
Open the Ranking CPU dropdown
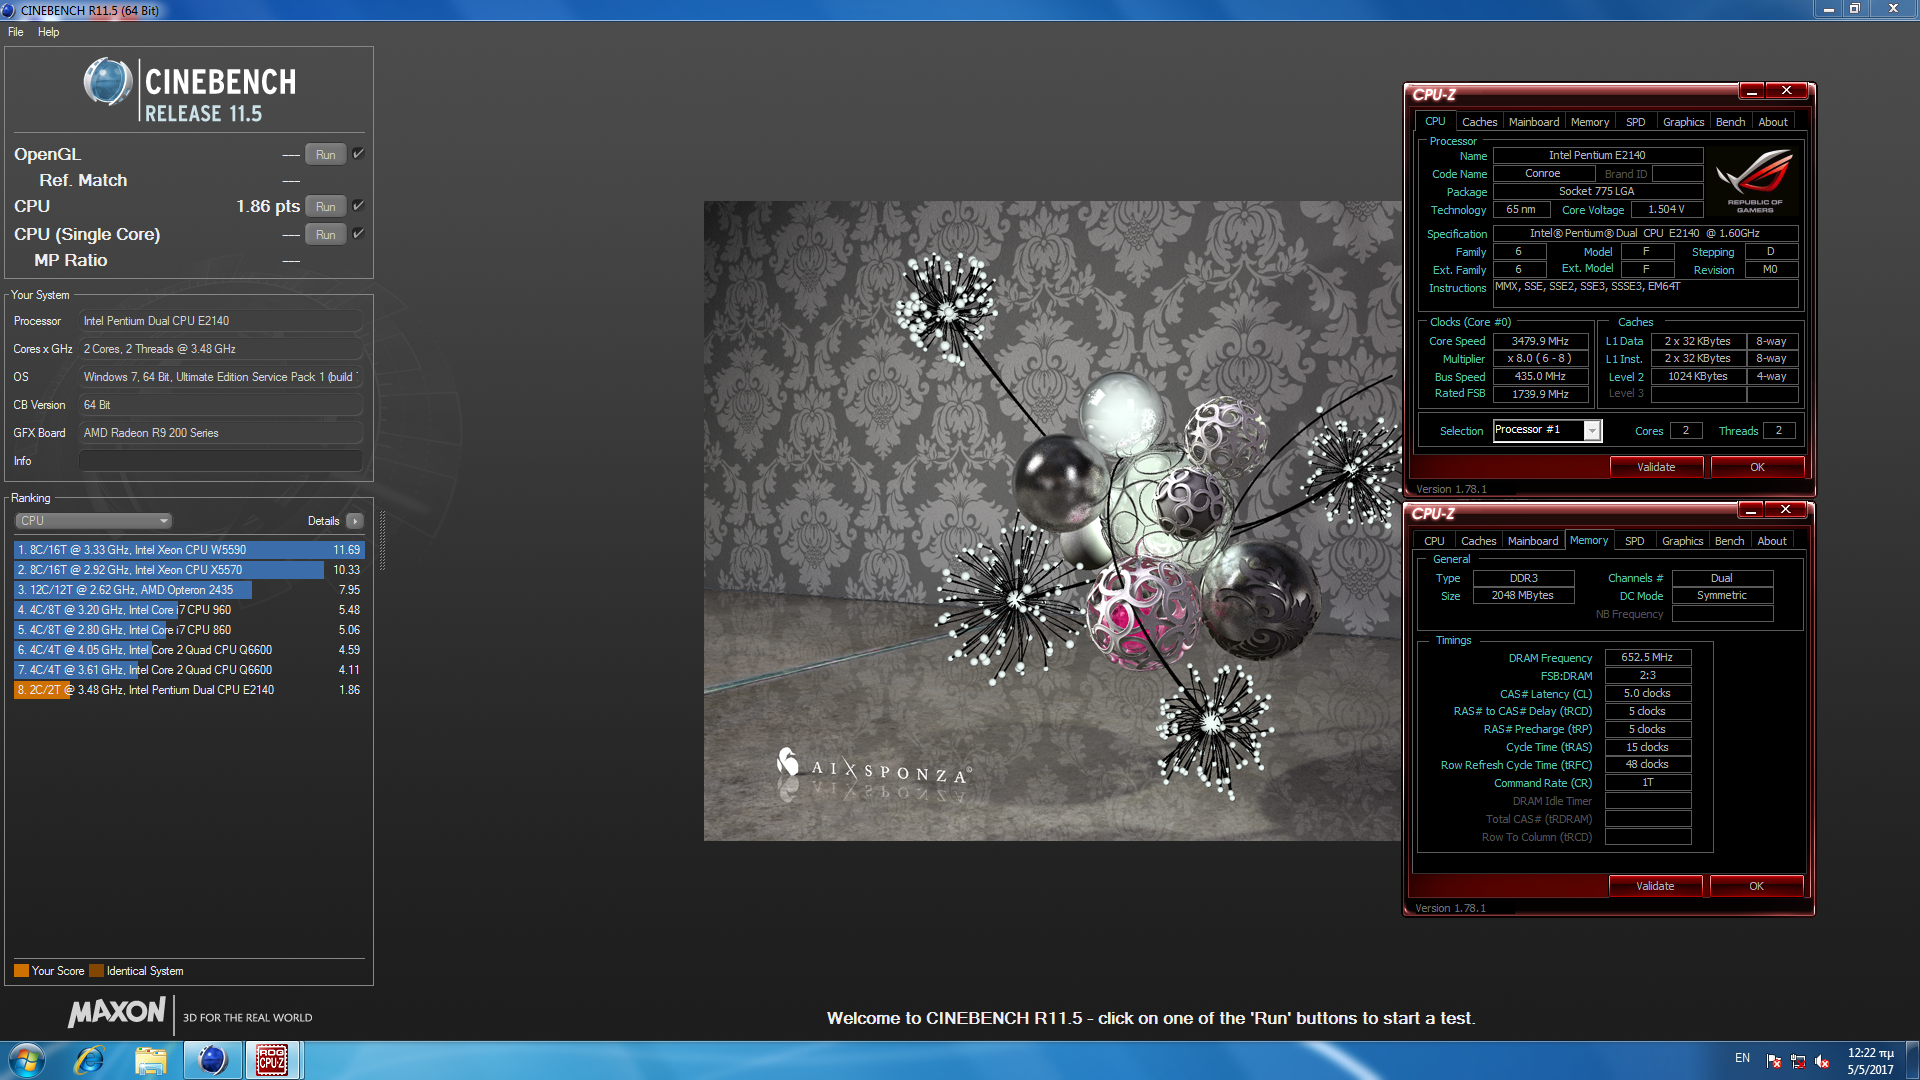(94, 521)
